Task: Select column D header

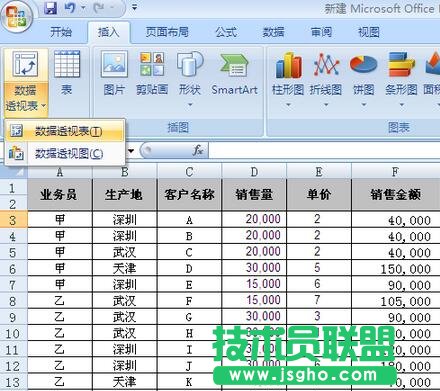Action: [254, 172]
